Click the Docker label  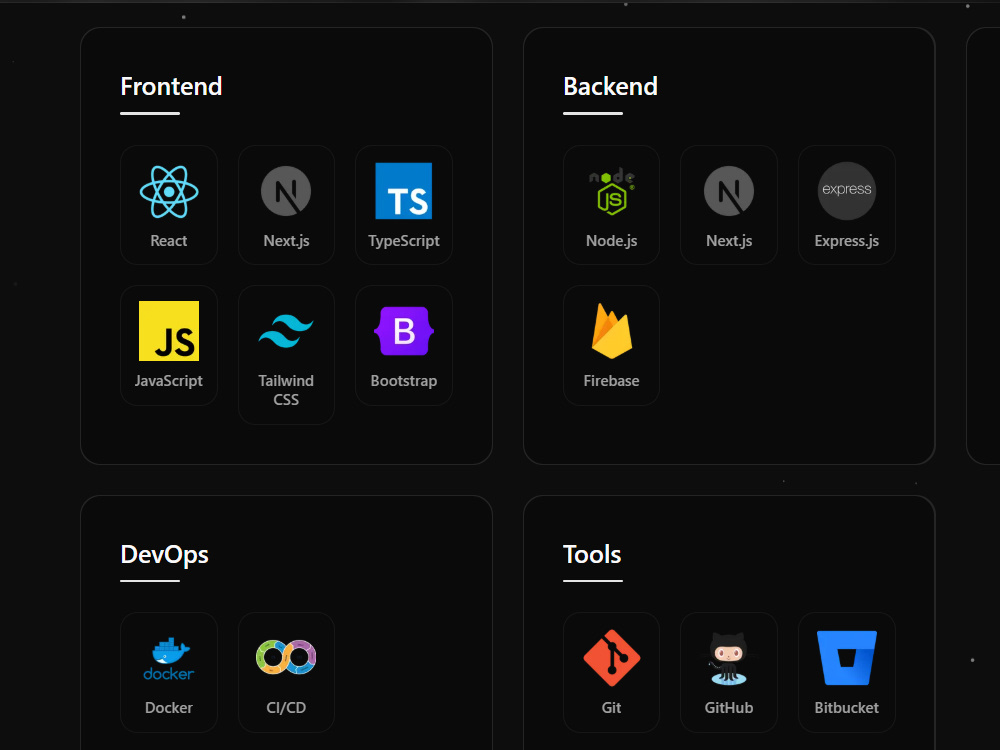(169, 708)
